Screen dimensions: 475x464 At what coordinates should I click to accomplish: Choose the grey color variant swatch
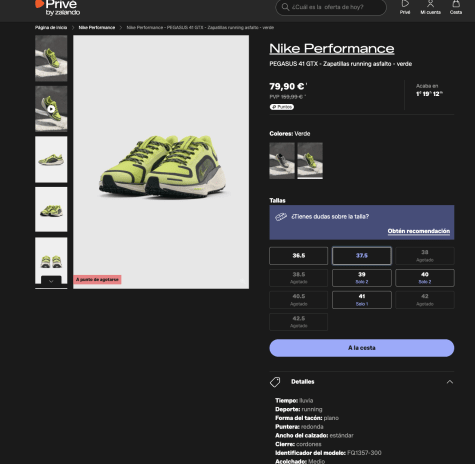pyautogui.click(x=282, y=161)
